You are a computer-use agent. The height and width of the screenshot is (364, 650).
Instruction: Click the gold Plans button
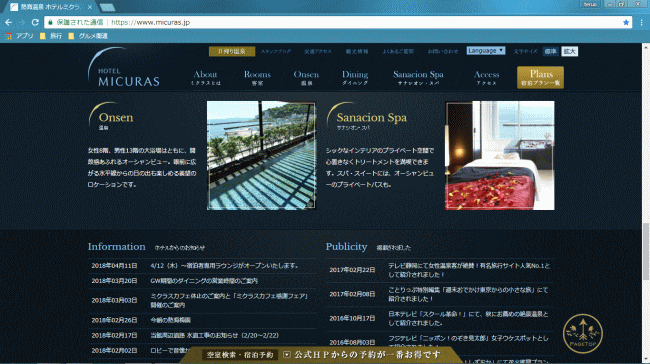[541, 77]
